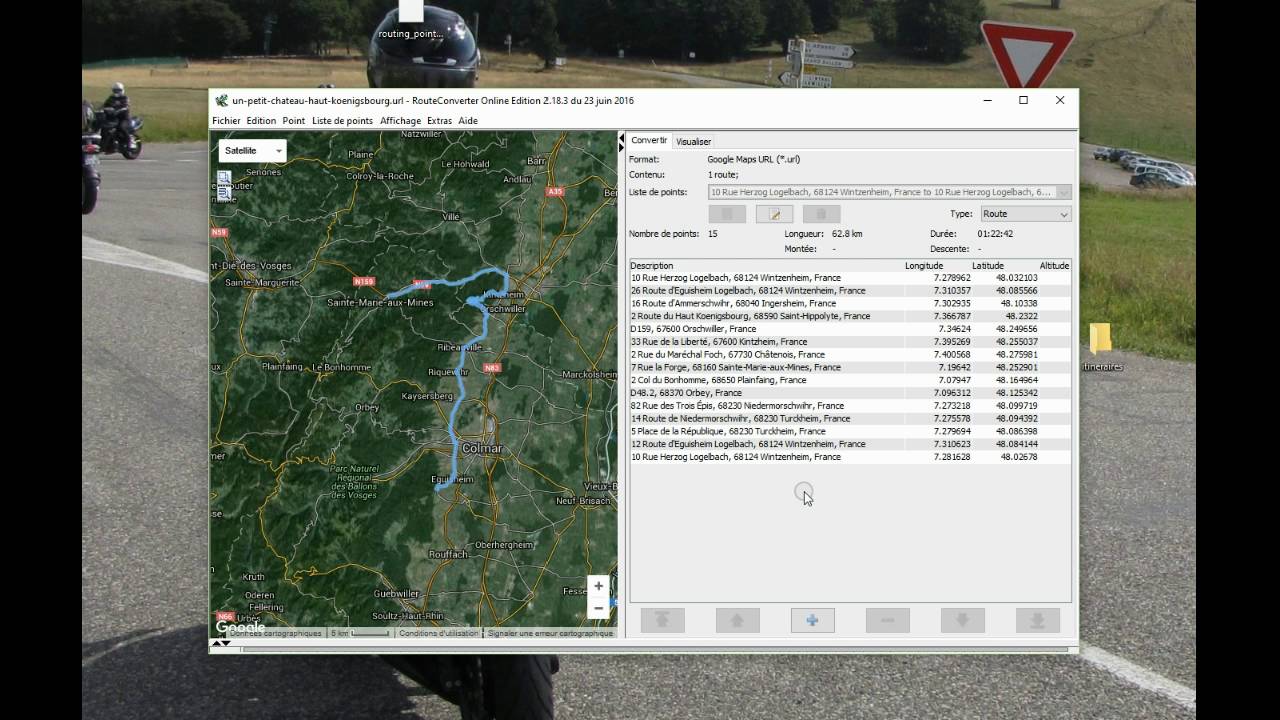Collapse map panel with left splitter arrow
1280x720 pixels.
click(x=621, y=137)
